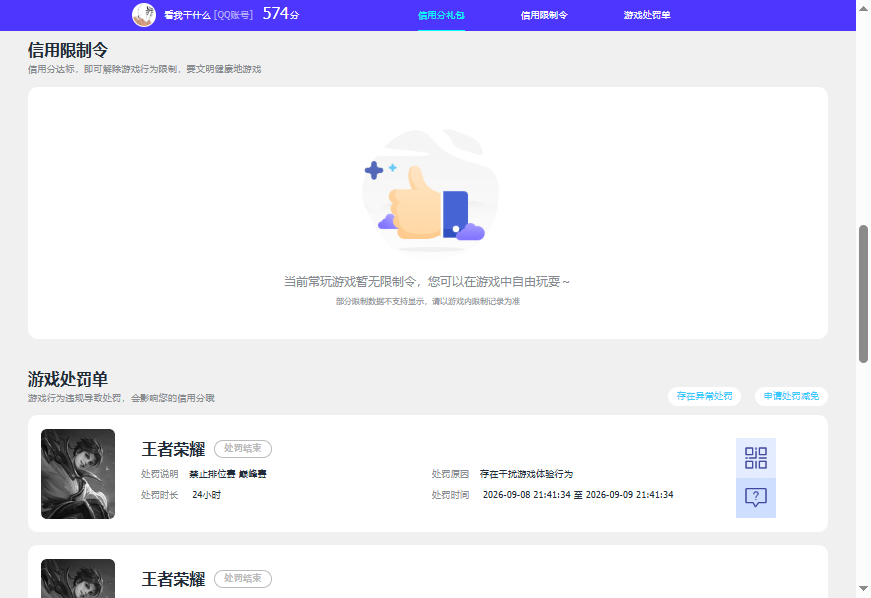Click the 存在干扰游戏体验行为 penalty reason

point(526,474)
